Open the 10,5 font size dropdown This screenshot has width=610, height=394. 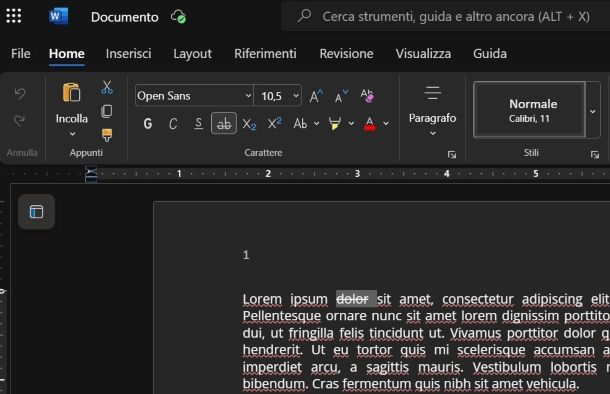point(296,95)
